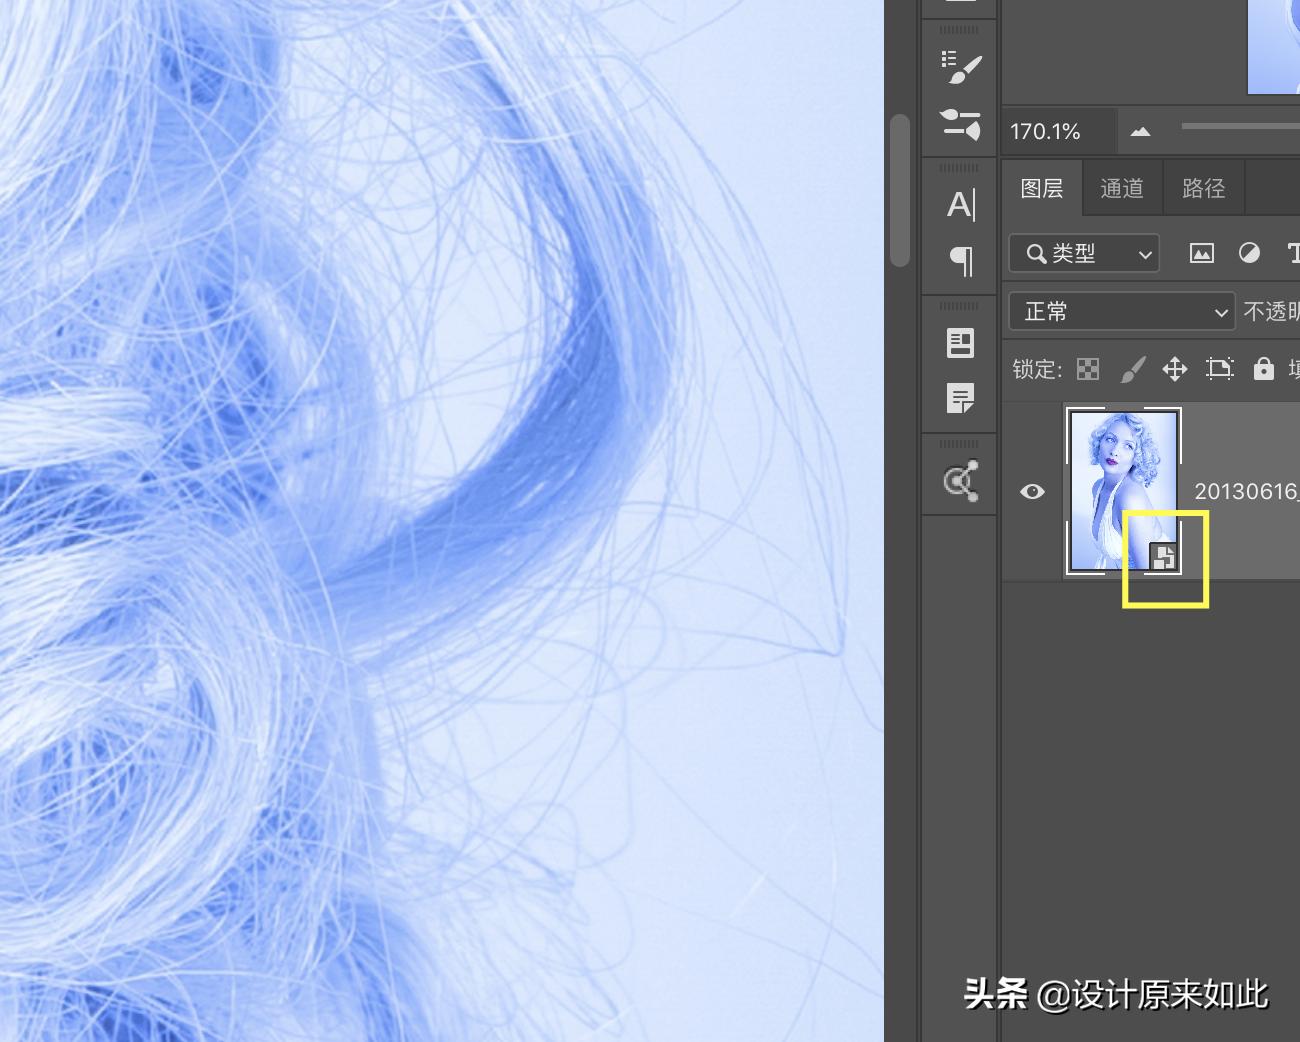Select the 20130616 layer thumbnail

tap(1123, 491)
